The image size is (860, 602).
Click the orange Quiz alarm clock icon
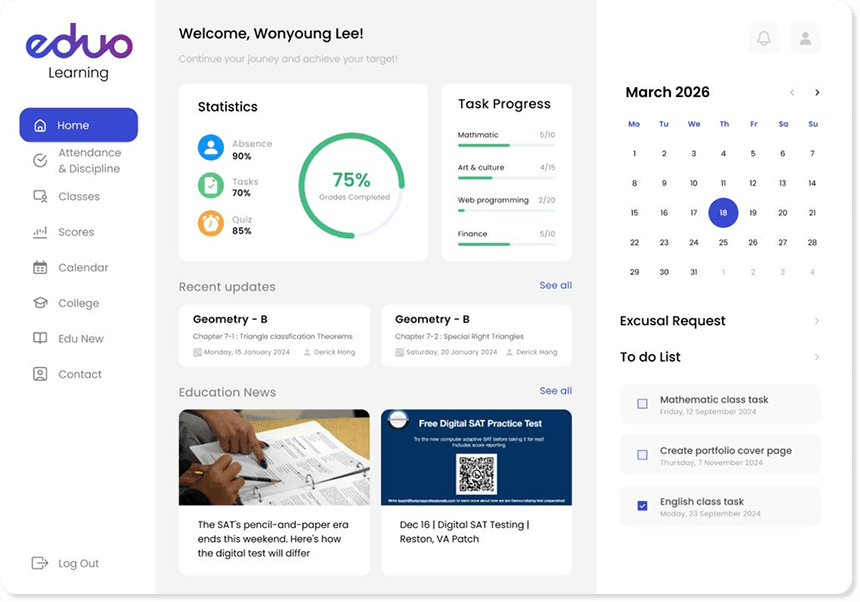[211, 223]
